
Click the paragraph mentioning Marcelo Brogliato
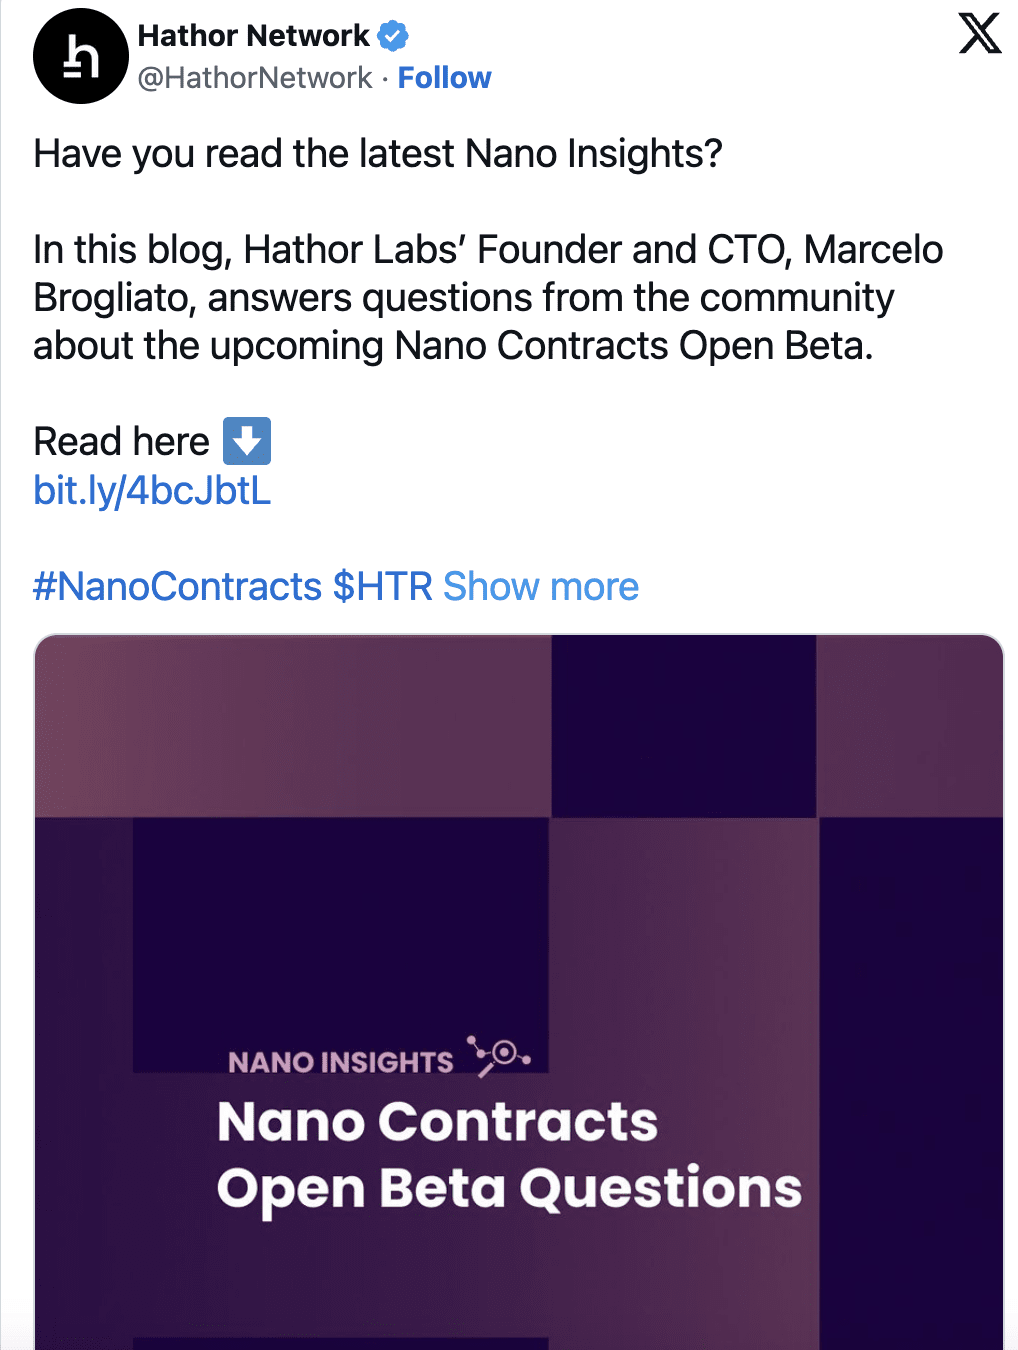[487, 298]
